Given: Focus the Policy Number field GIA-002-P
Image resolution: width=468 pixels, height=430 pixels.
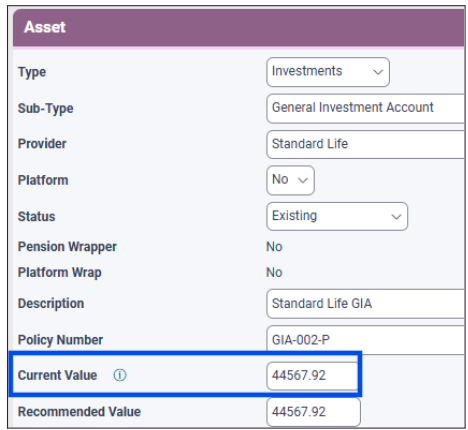Looking at the screenshot, I should coord(365,339).
